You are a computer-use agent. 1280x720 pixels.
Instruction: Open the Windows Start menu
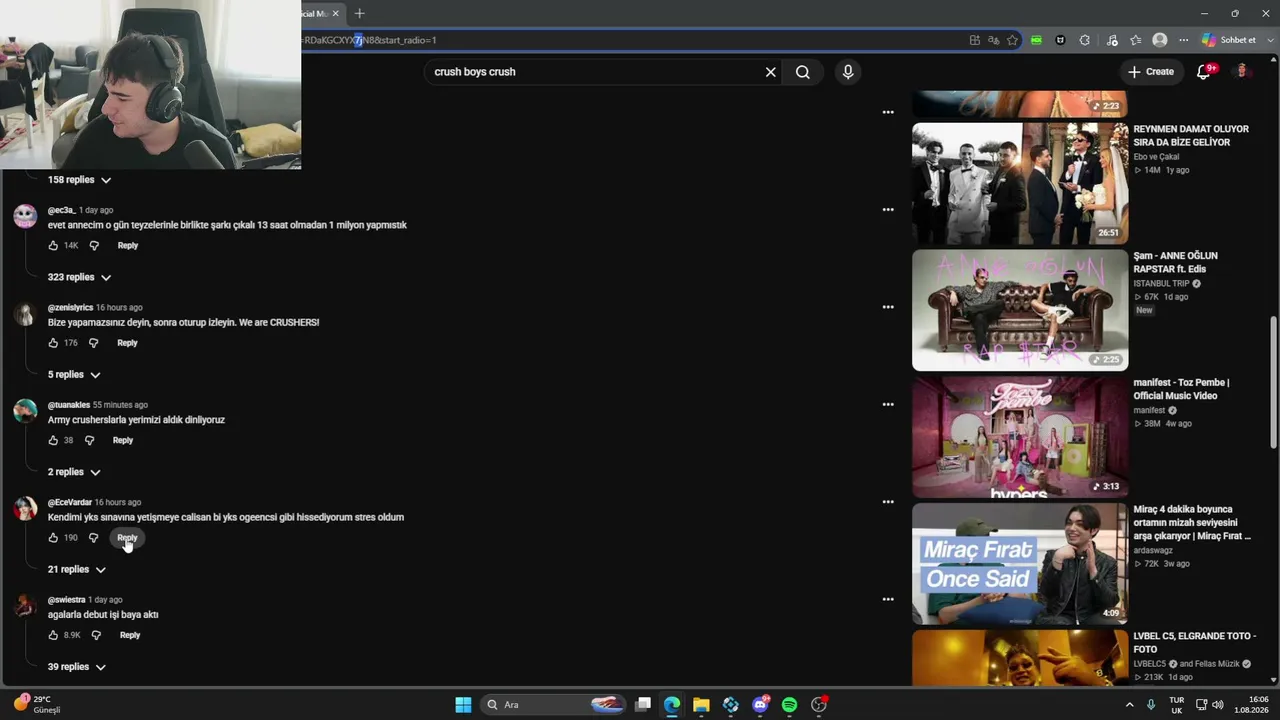pyautogui.click(x=463, y=705)
